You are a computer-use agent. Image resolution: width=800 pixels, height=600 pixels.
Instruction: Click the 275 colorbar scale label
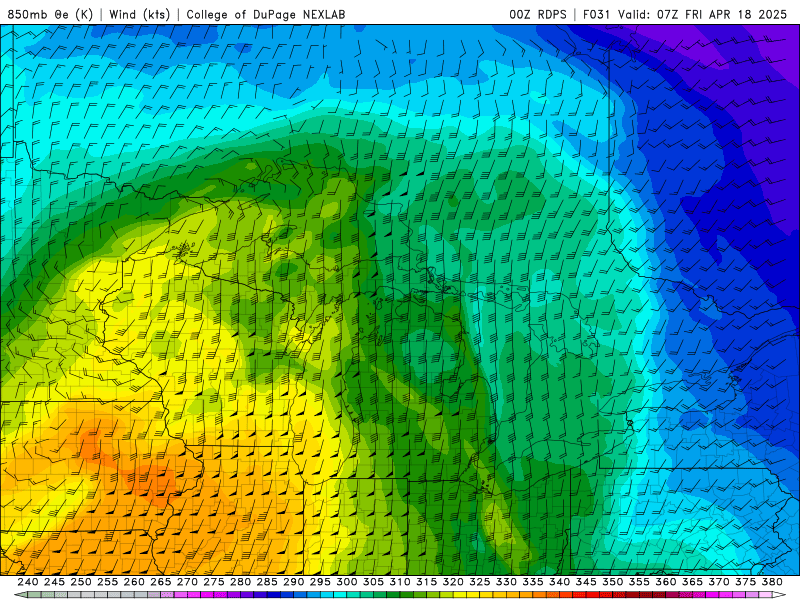point(213,582)
